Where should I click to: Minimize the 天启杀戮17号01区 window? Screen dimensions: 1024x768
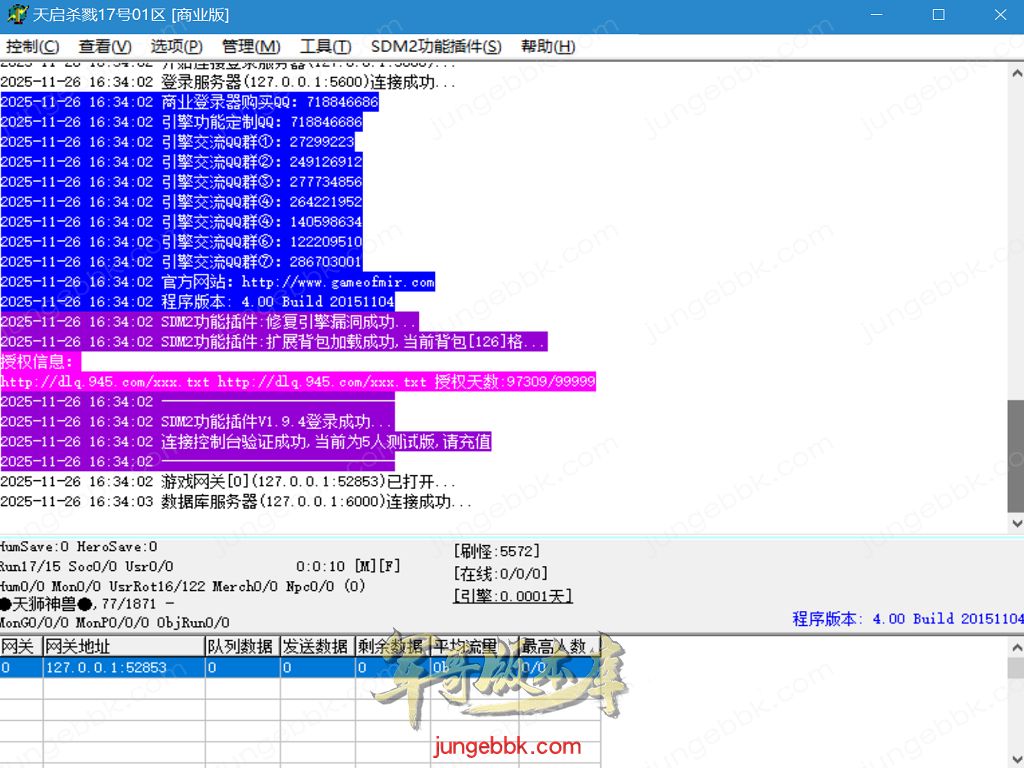pos(877,15)
